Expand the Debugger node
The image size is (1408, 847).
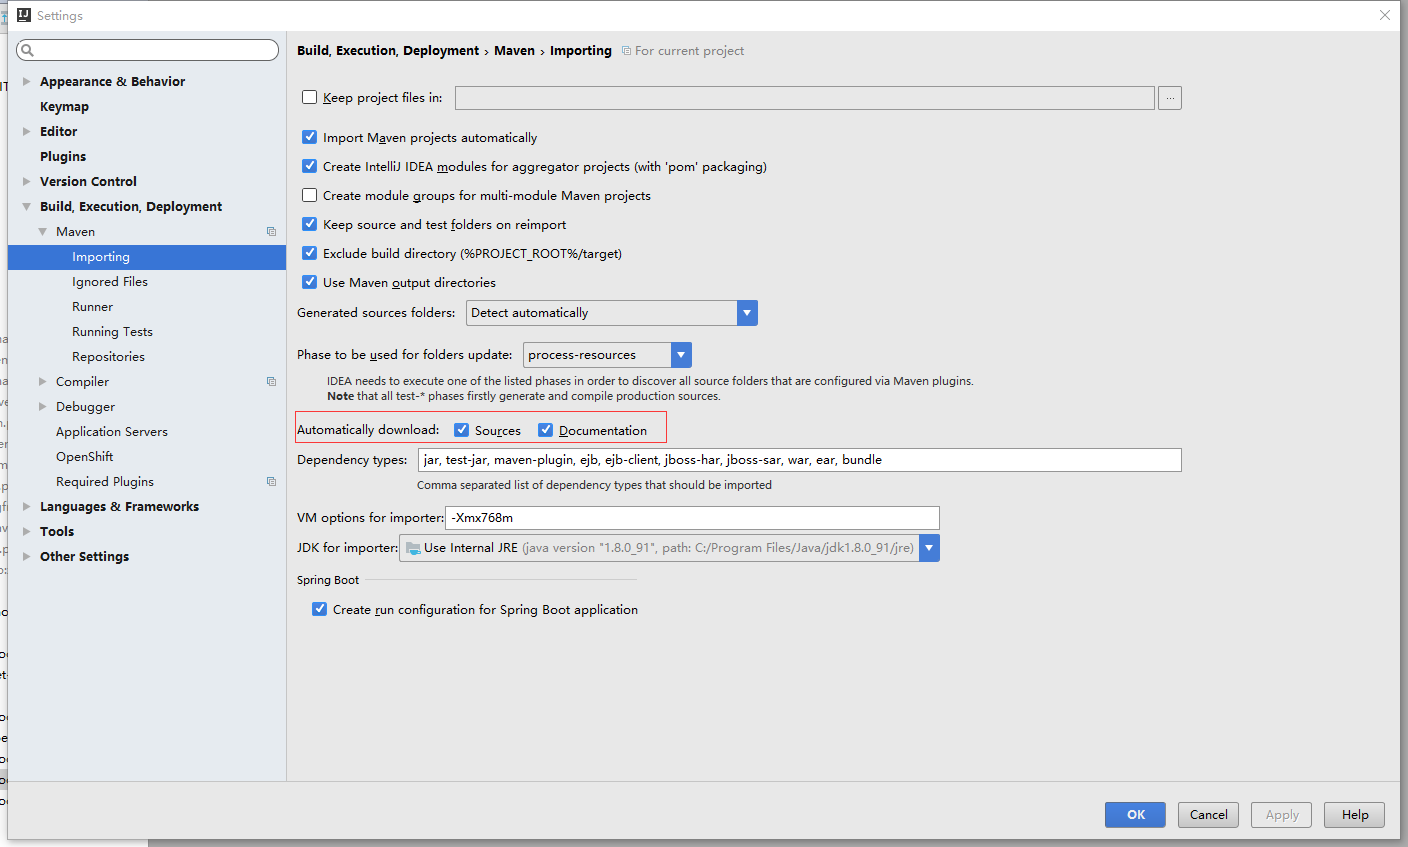(x=42, y=406)
